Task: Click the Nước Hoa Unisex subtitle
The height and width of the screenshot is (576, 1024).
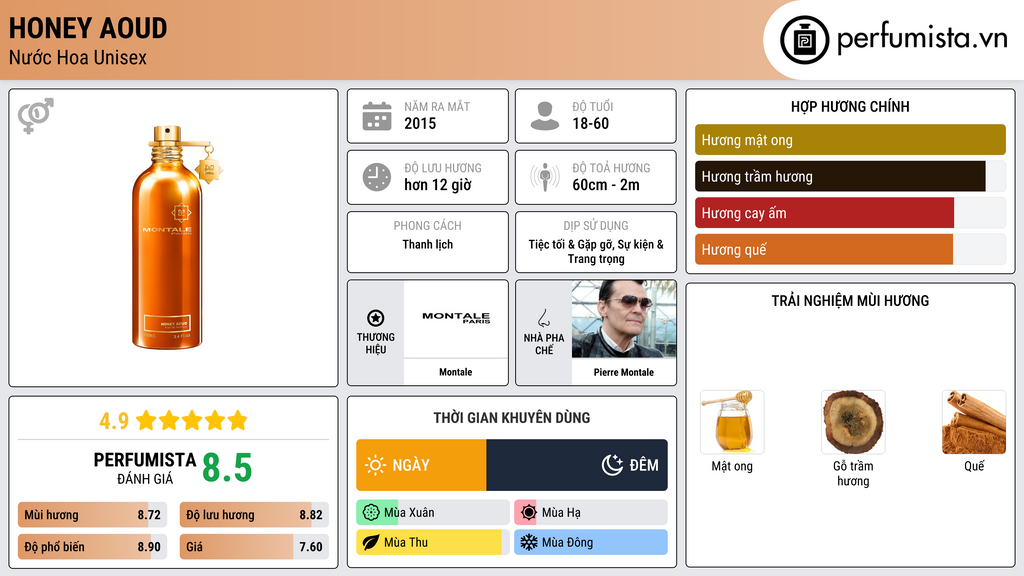Action: click(x=78, y=57)
